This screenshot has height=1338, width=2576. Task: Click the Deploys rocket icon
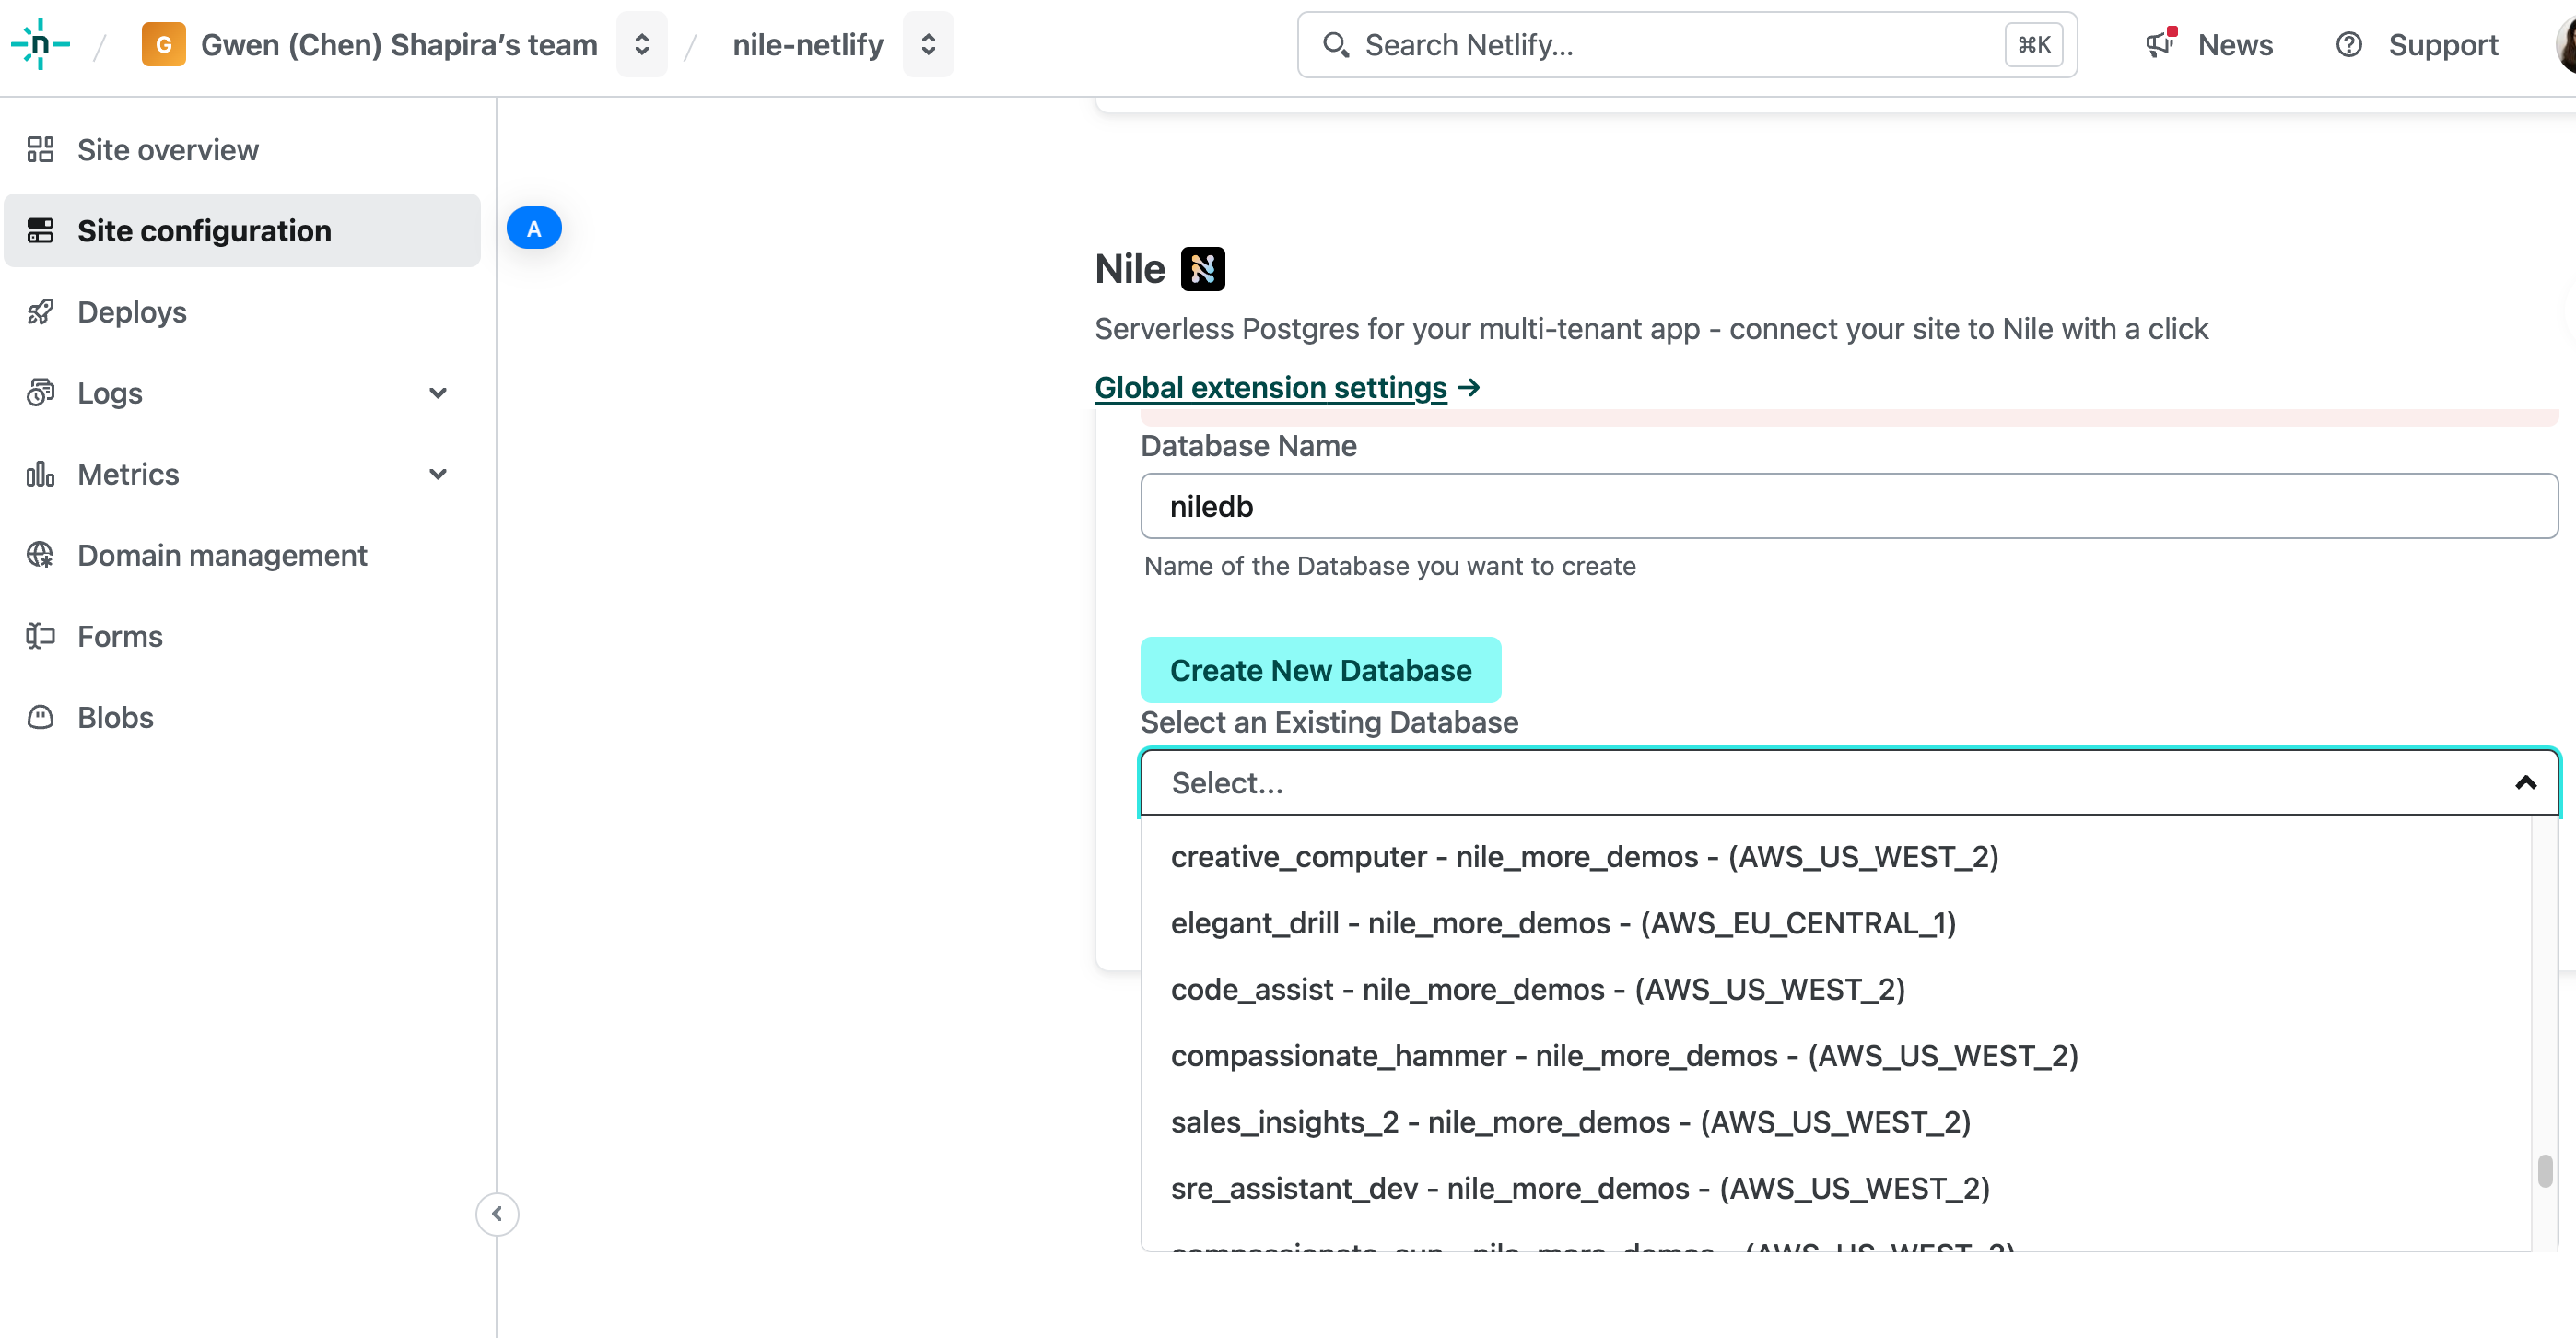[x=40, y=312]
